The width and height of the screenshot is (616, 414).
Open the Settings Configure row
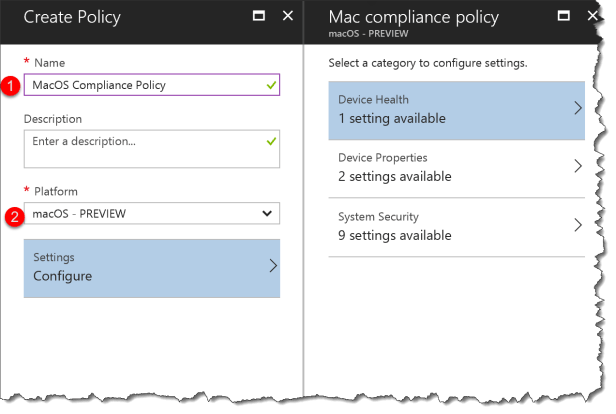[x=150, y=267]
